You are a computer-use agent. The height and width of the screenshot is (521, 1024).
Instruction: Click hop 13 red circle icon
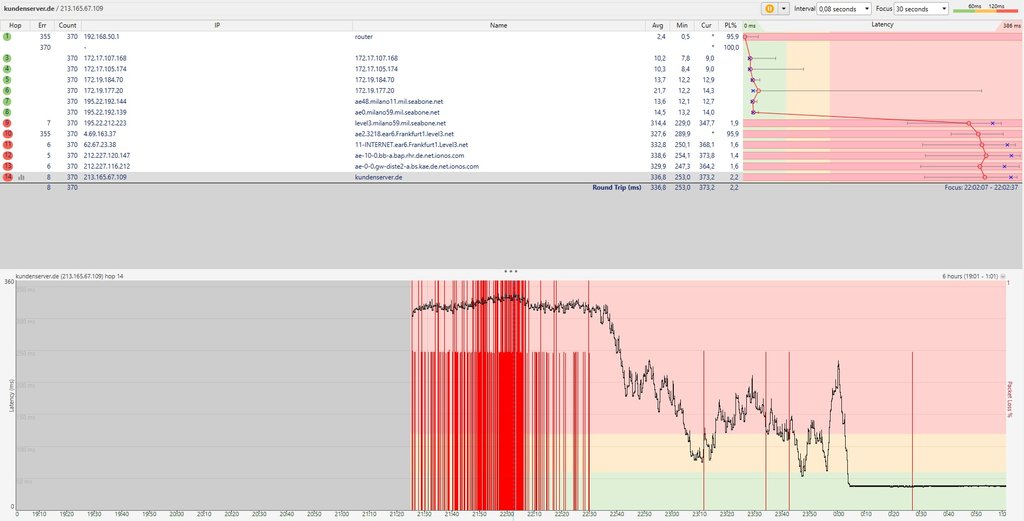(x=7, y=166)
